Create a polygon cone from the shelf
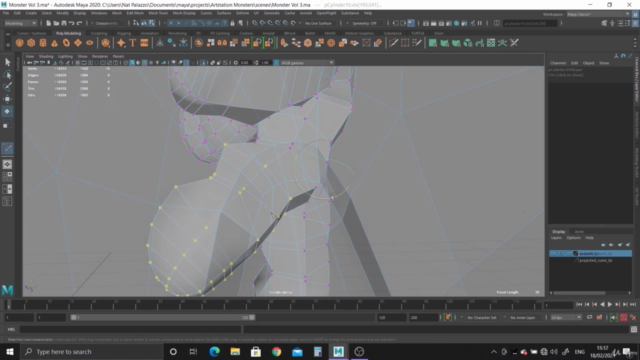 (54, 43)
